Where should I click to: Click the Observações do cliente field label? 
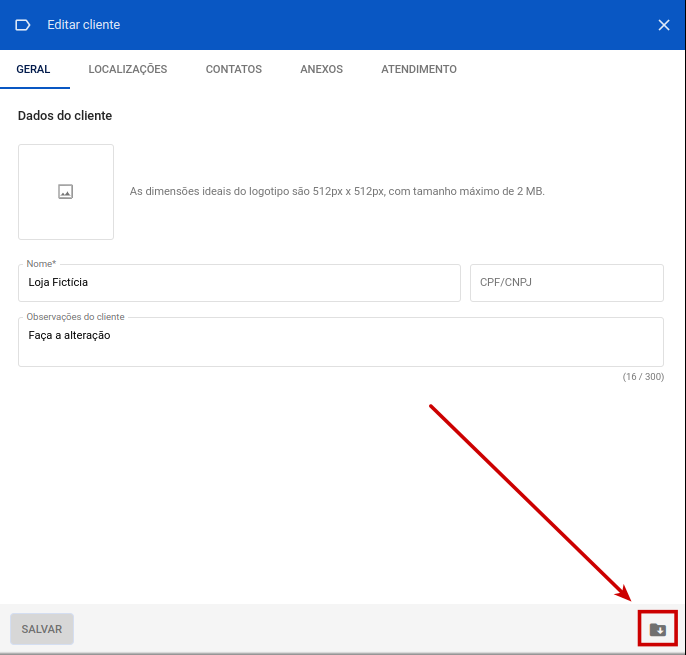(x=75, y=317)
